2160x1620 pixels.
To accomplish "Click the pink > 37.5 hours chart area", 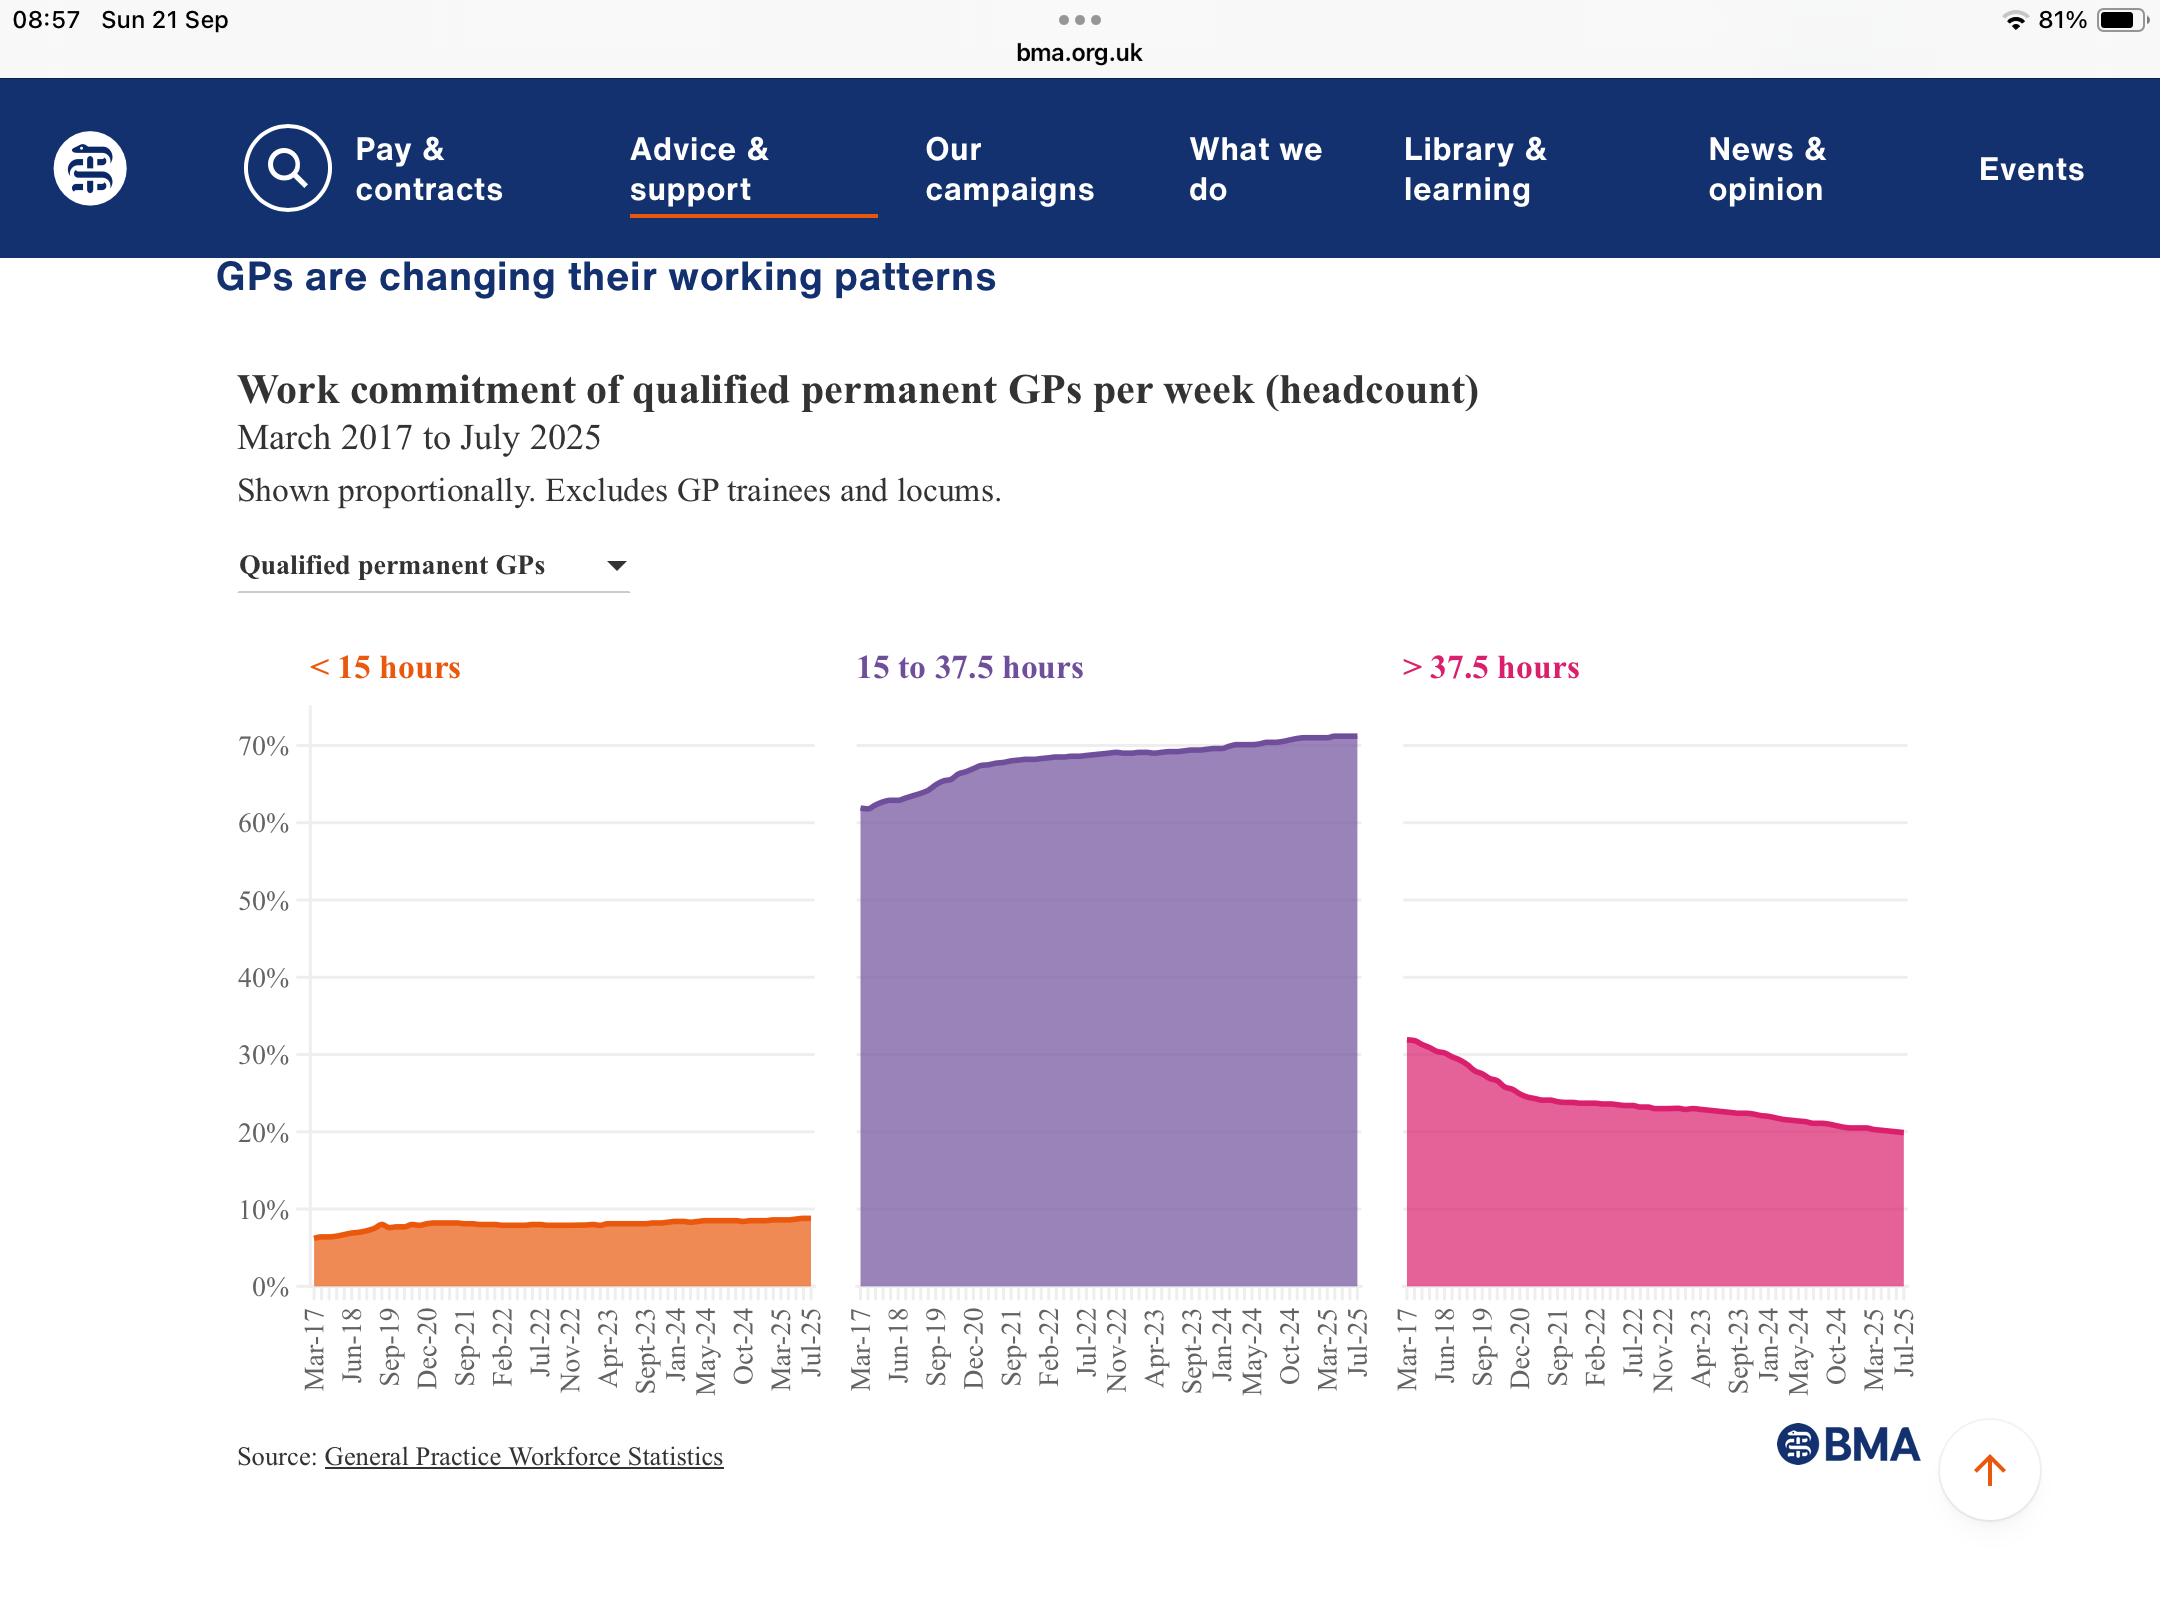I will tap(1654, 1200).
